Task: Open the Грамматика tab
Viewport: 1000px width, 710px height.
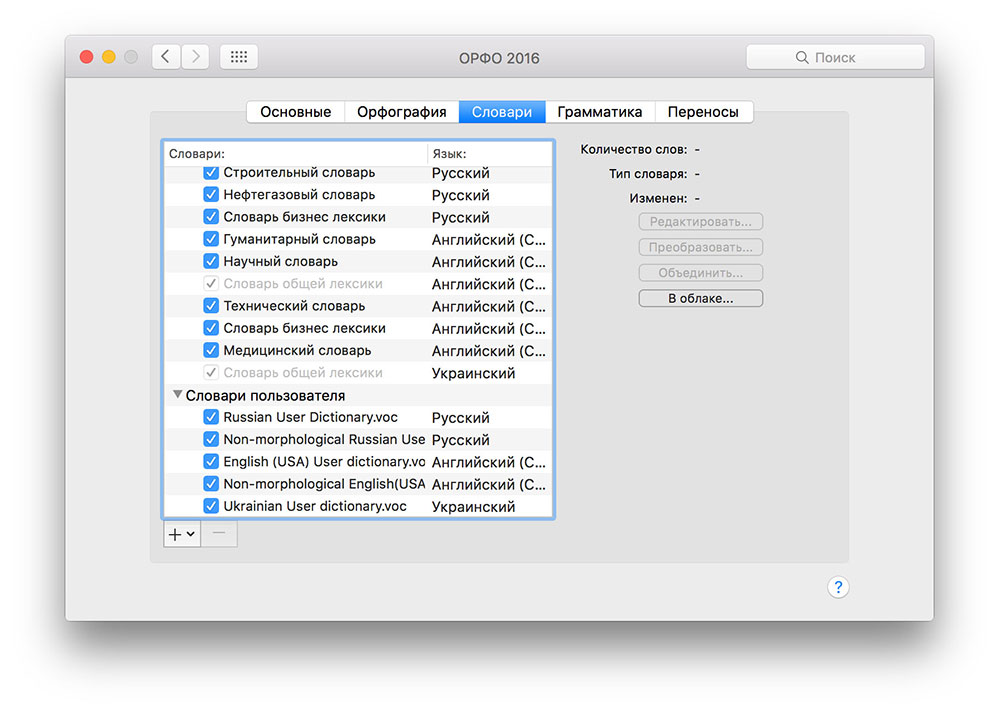Action: (599, 112)
